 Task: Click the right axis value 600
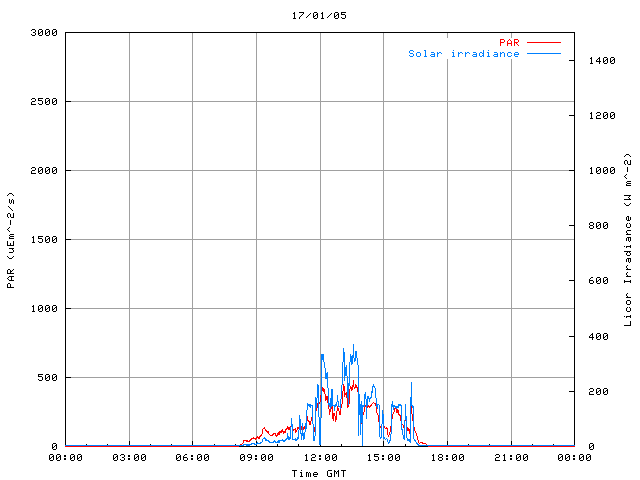point(598,281)
